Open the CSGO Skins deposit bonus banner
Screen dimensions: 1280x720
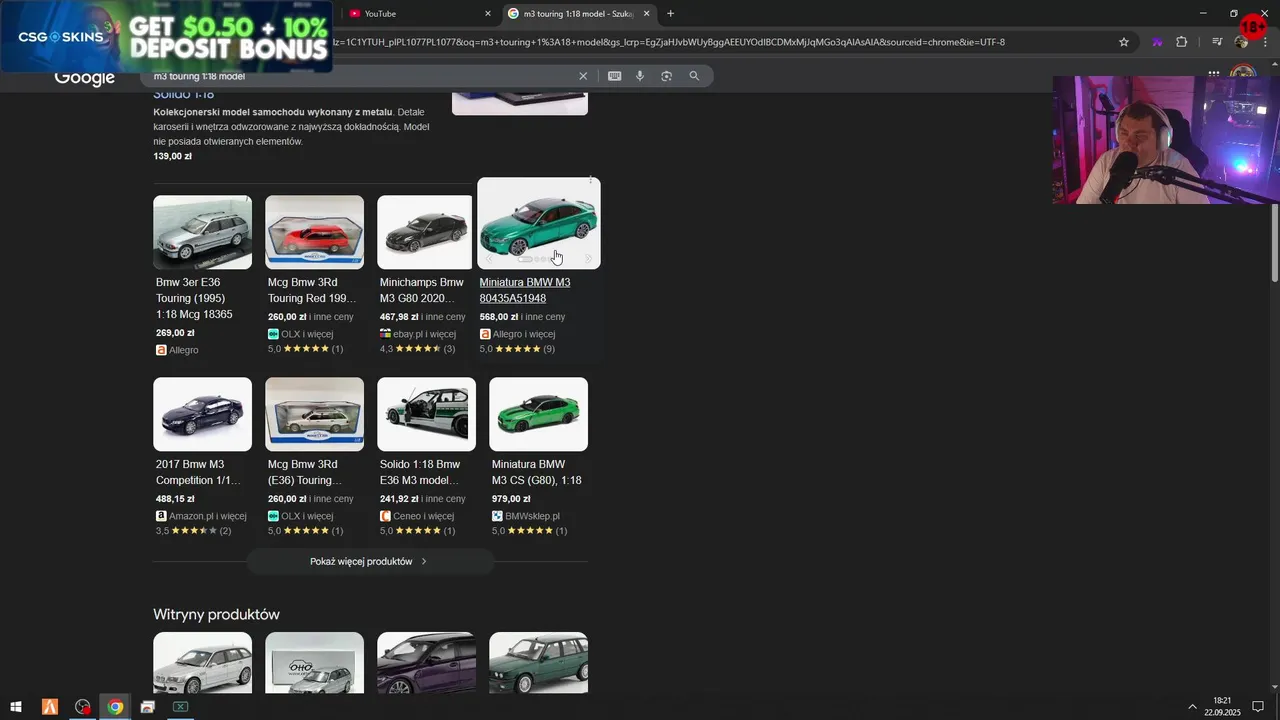(x=166, y=37)
